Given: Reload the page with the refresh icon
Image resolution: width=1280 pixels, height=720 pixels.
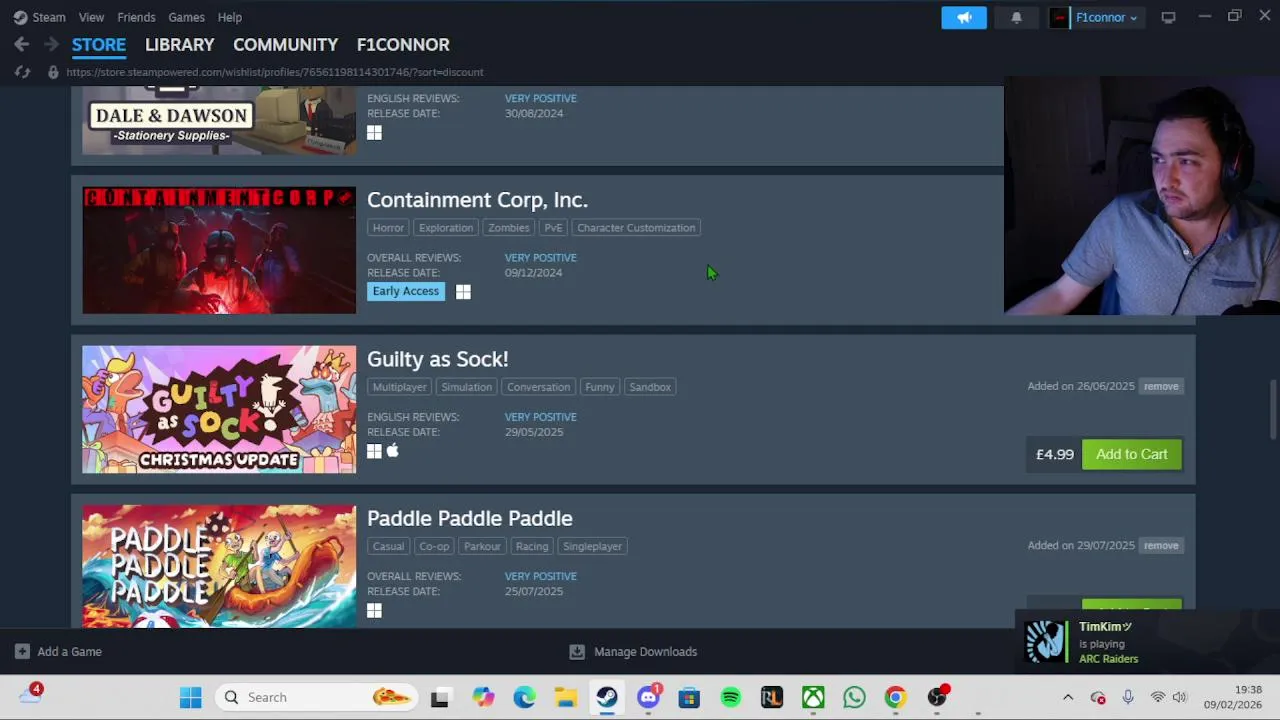Looking at the screenshot, I should tap(22, 72).
